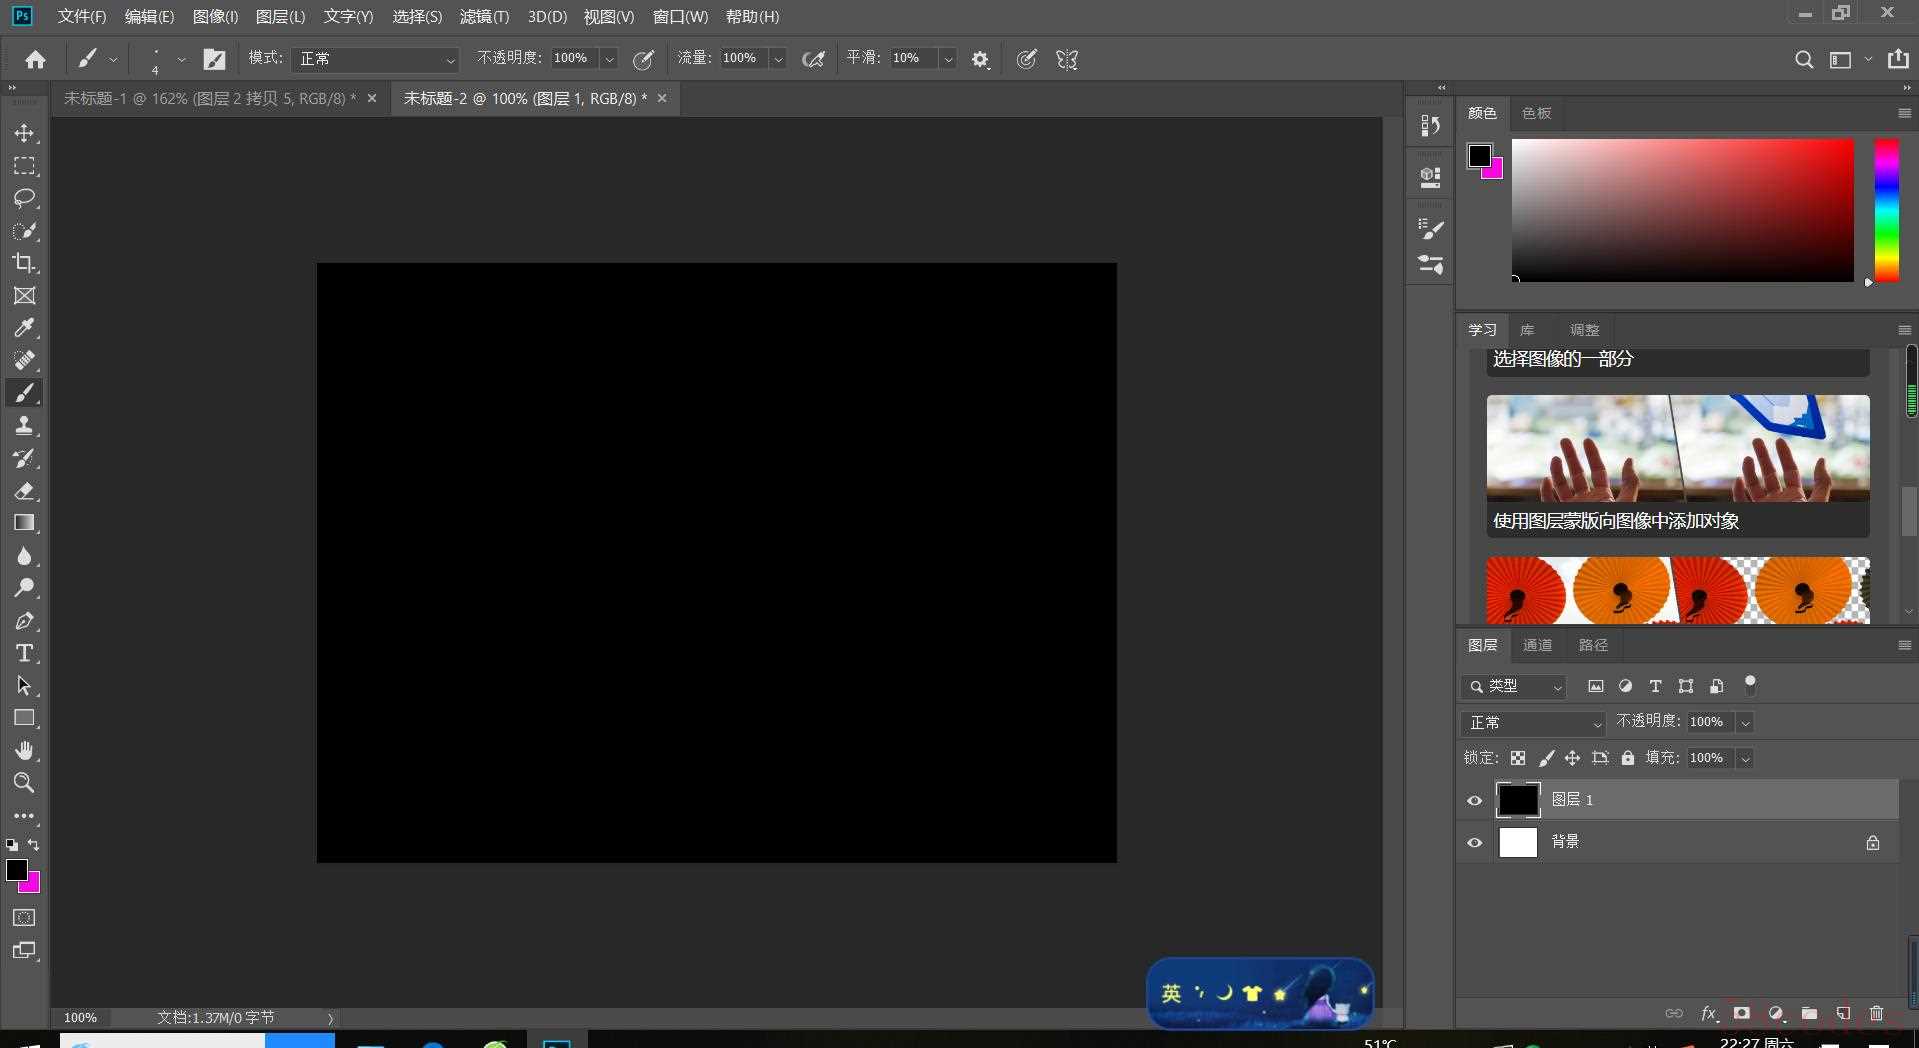Select the Eraser tool
1919x1048 pixels.
[x=24, y=491]
